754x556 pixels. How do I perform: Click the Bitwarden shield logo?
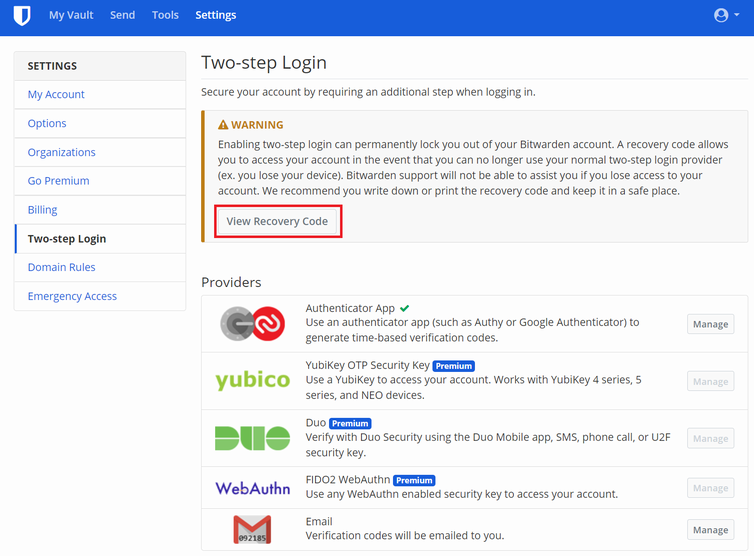[x=22, y=15]
